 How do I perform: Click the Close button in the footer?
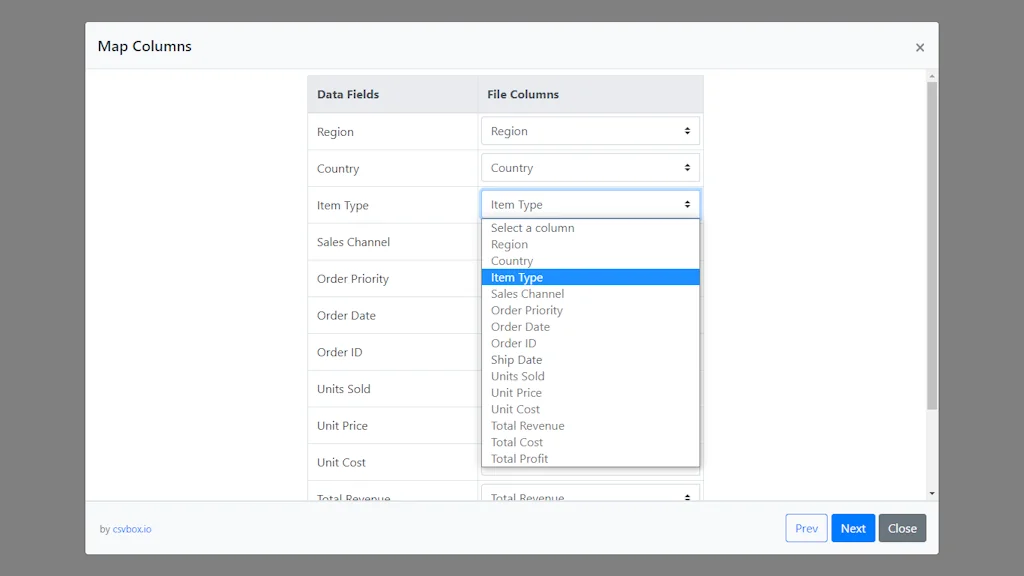pyautogui.click(x=901, y=528)
